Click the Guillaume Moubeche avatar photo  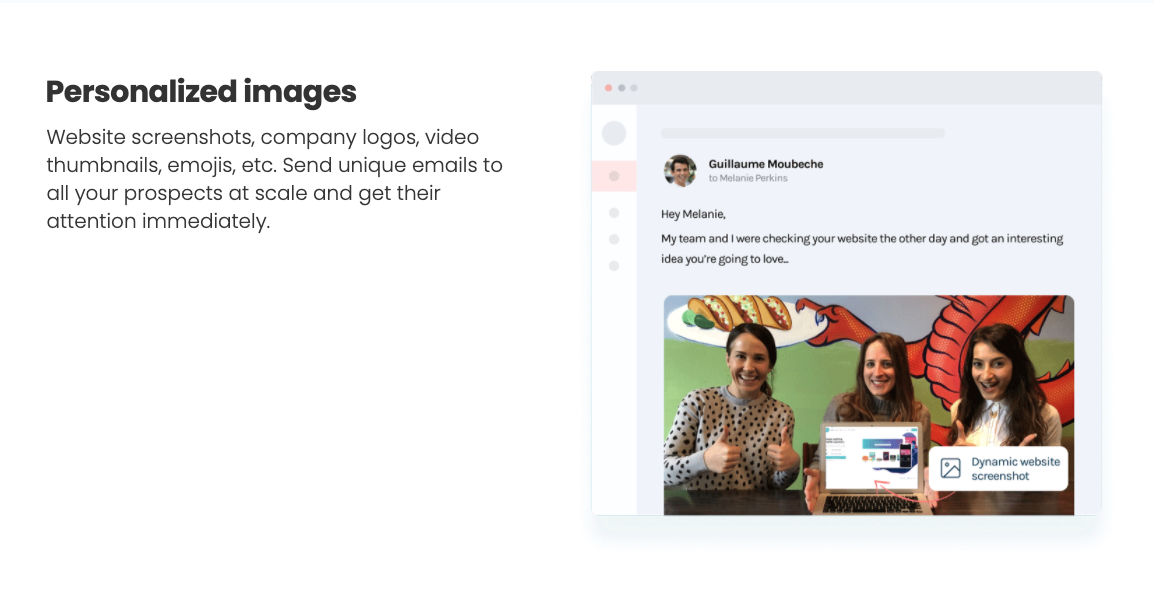(x=680, y=171)
